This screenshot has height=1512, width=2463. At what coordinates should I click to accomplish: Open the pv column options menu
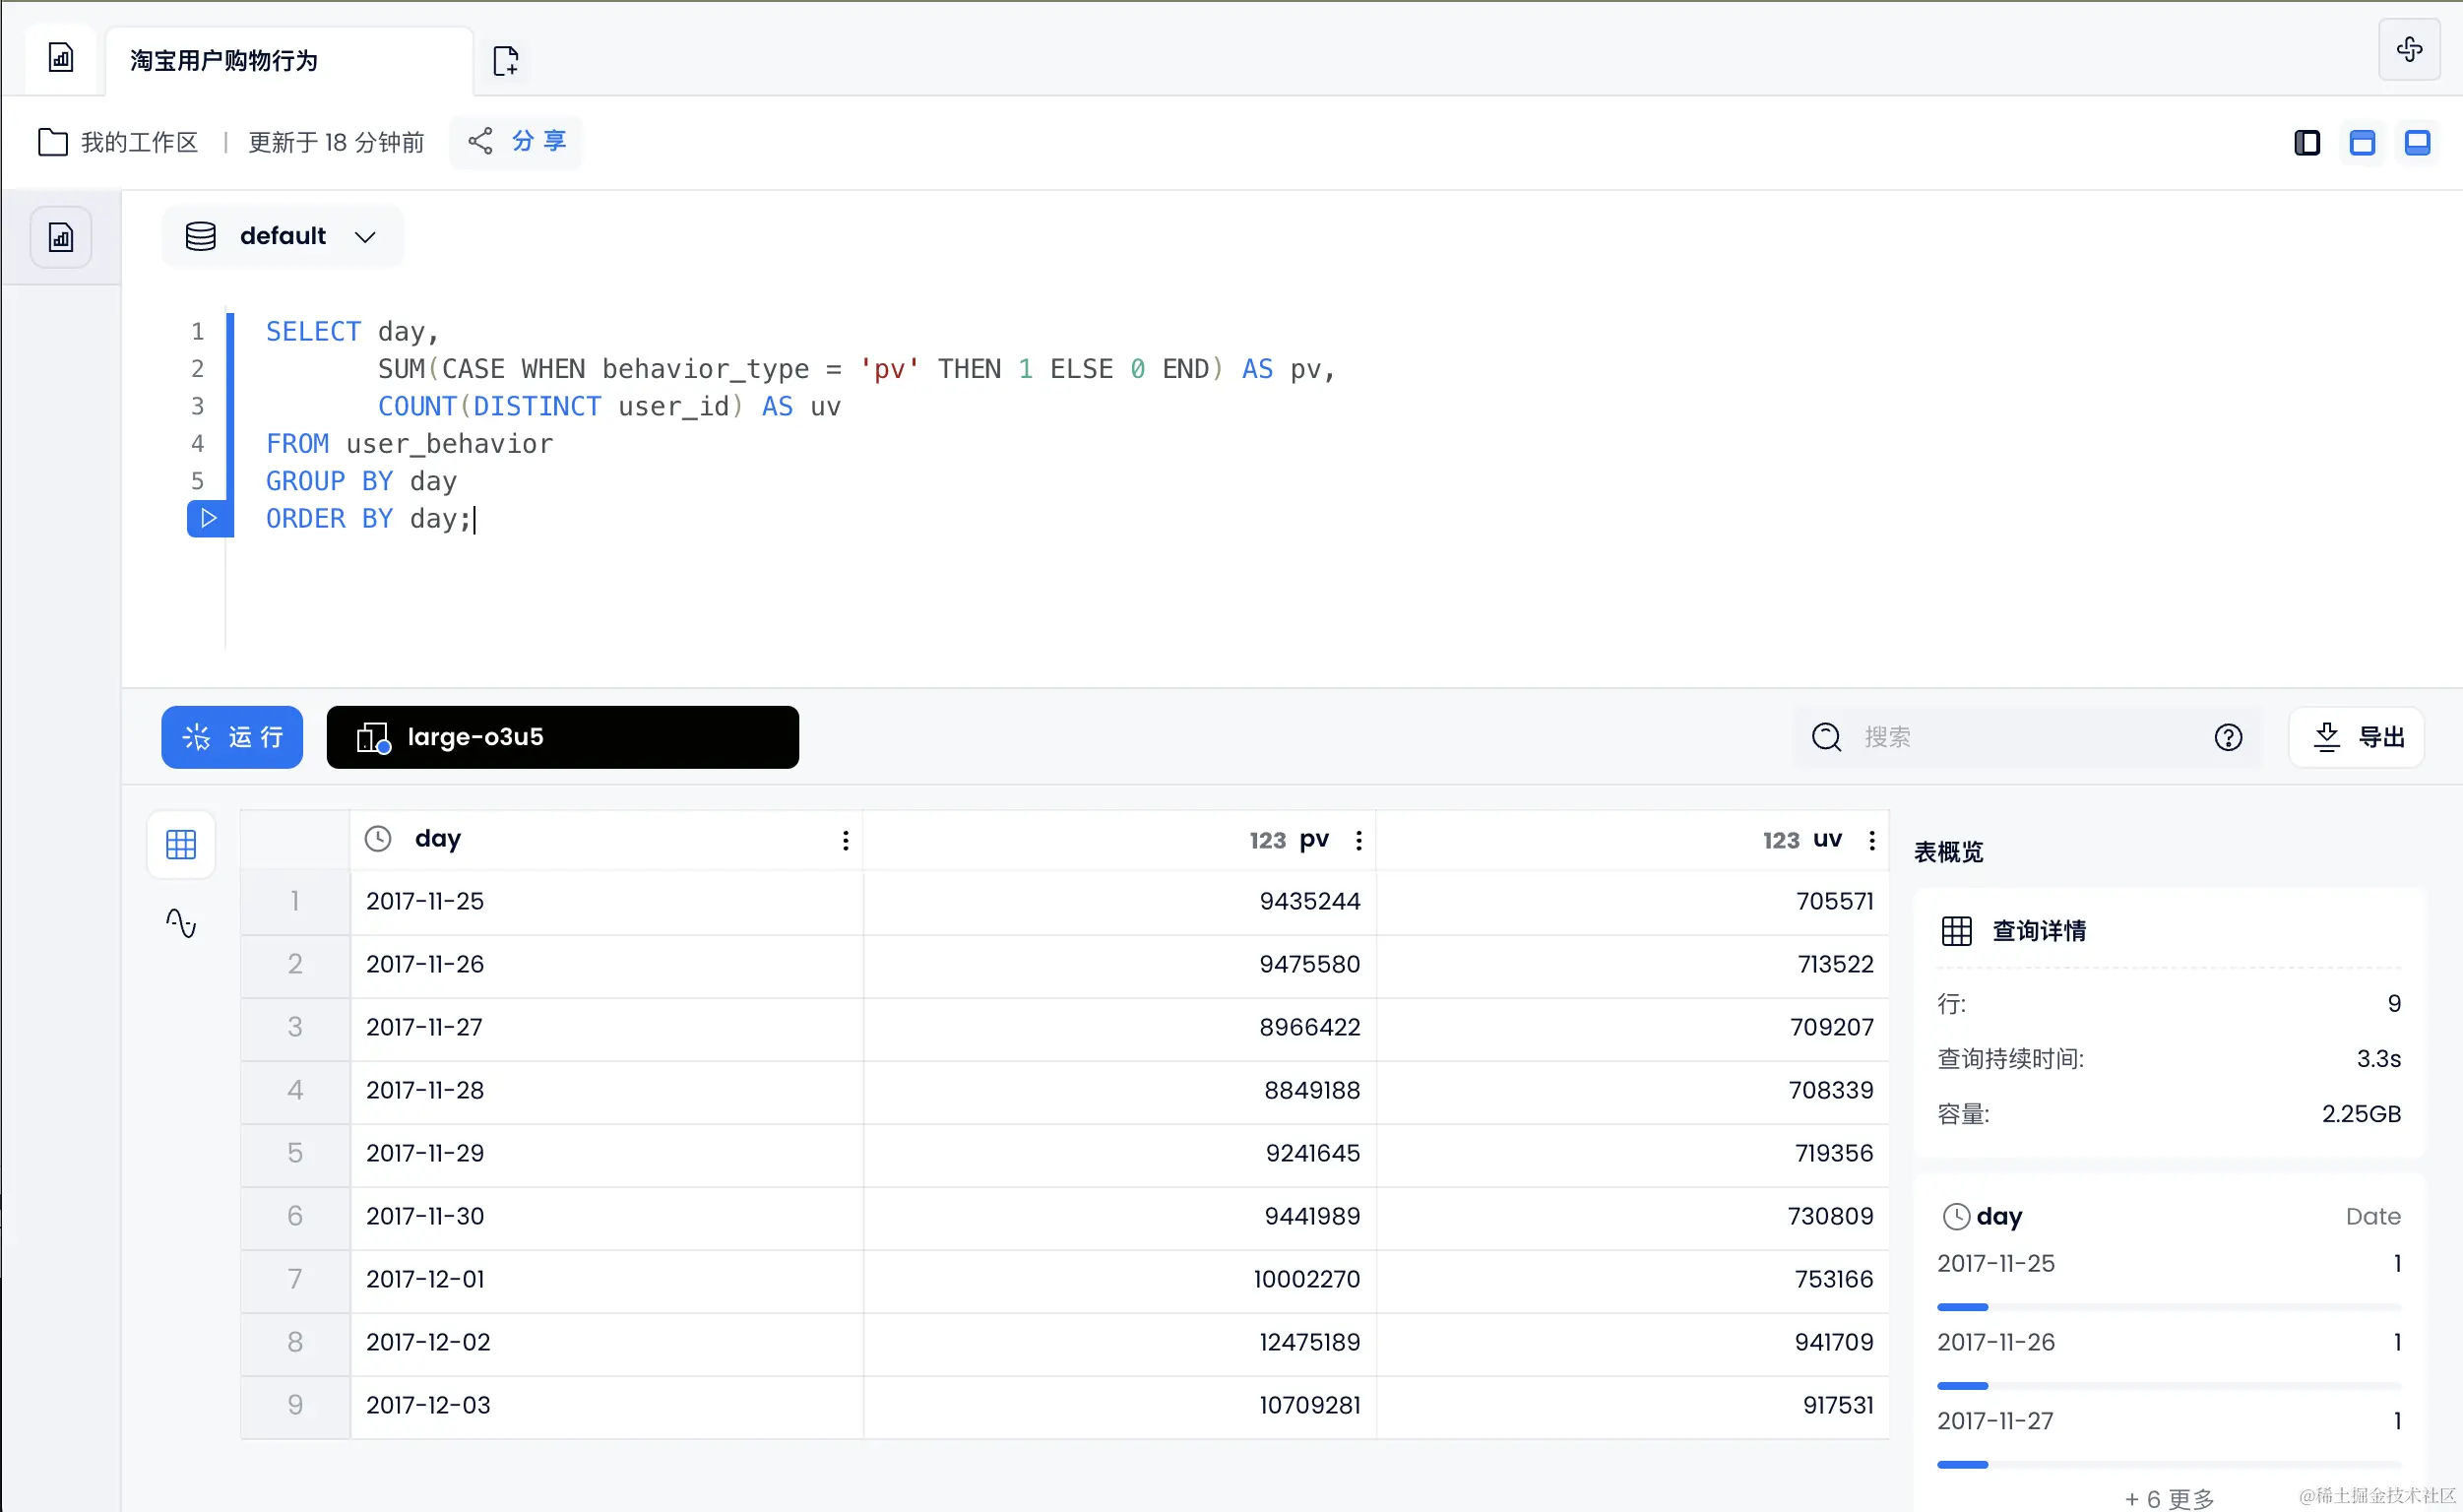click(1358, 840)
